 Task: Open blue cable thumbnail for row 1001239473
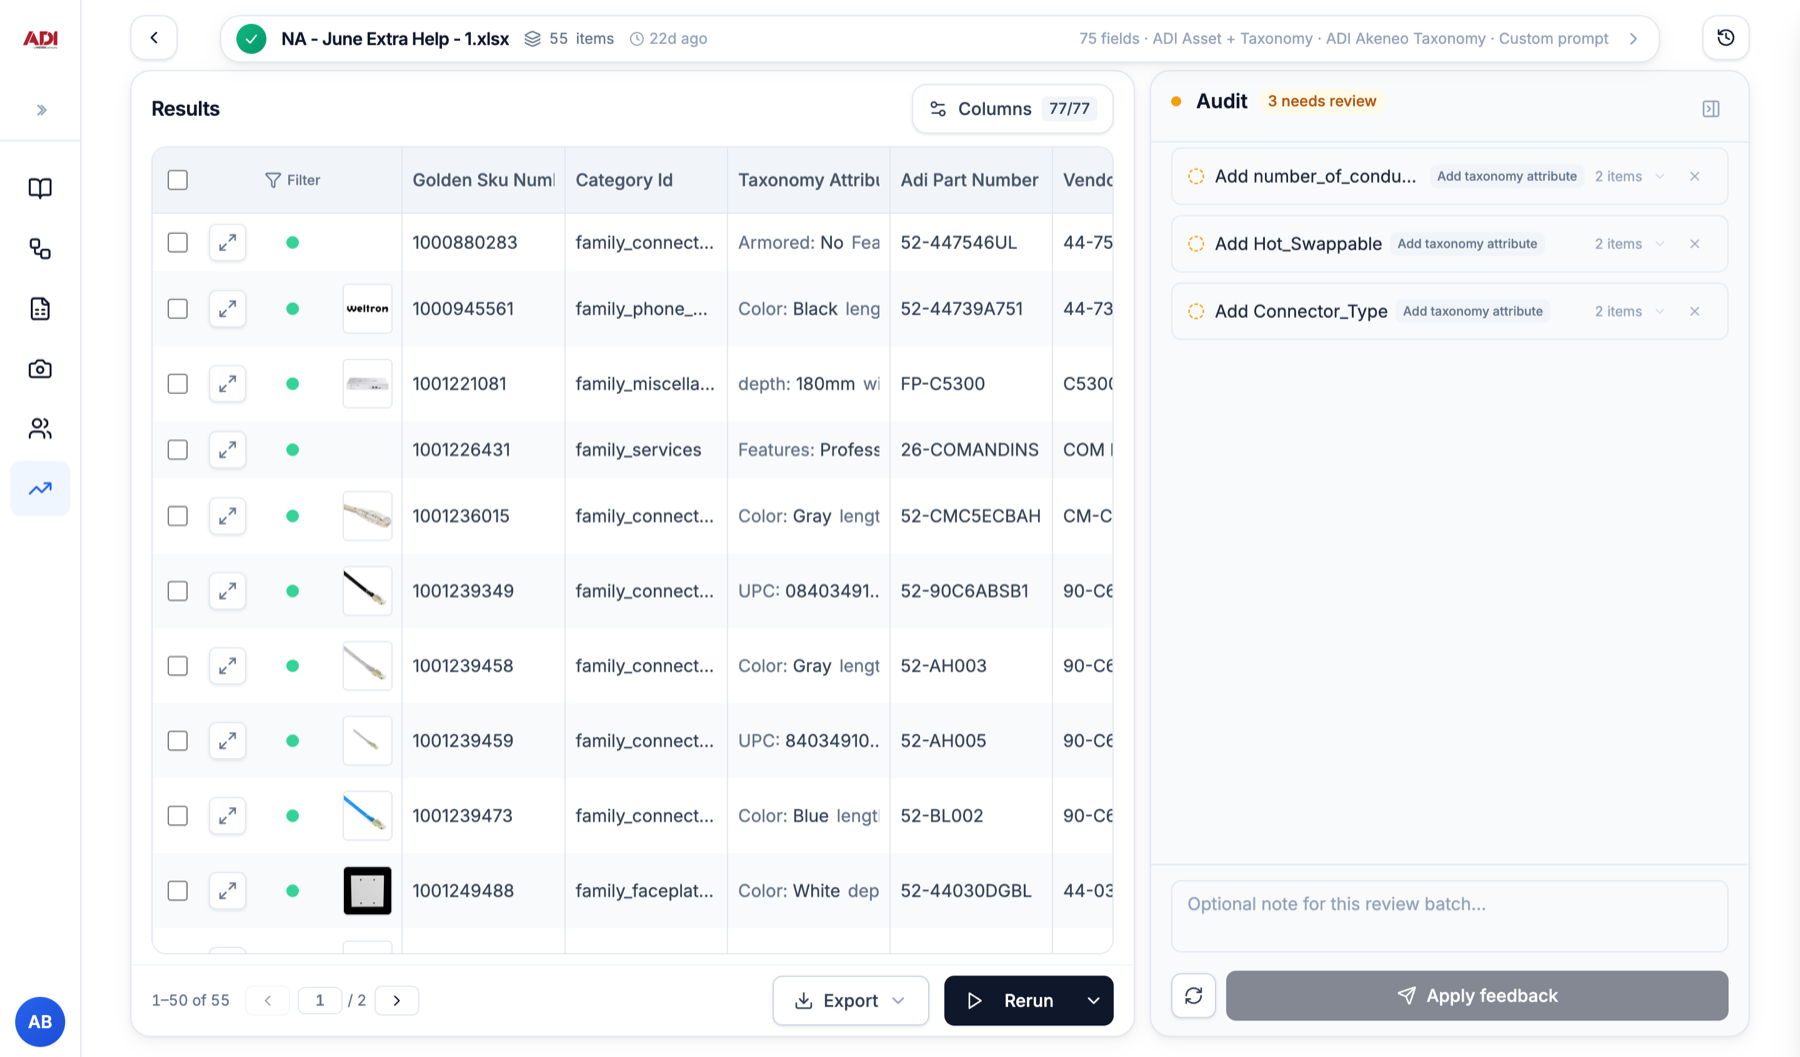[367, 816]
